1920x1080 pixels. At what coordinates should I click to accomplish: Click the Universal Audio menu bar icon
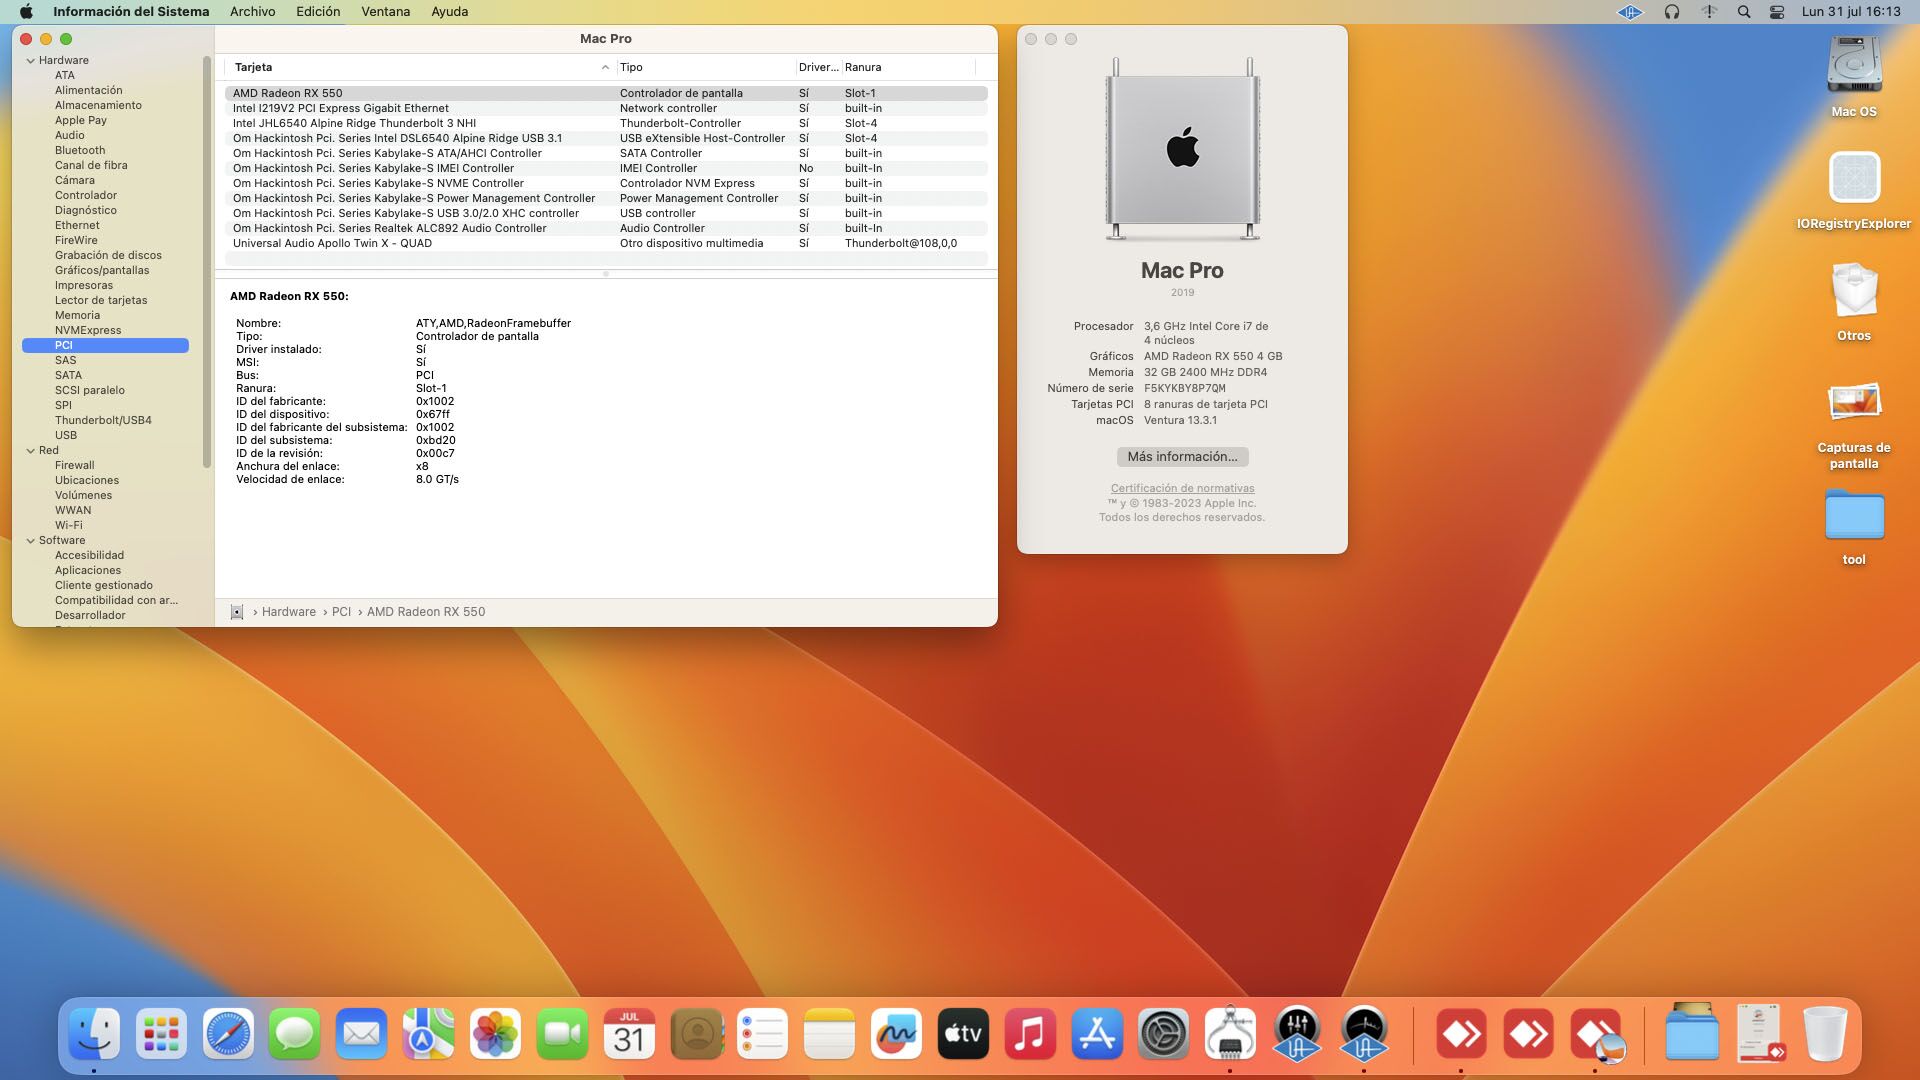click(x=1629, y=12)
